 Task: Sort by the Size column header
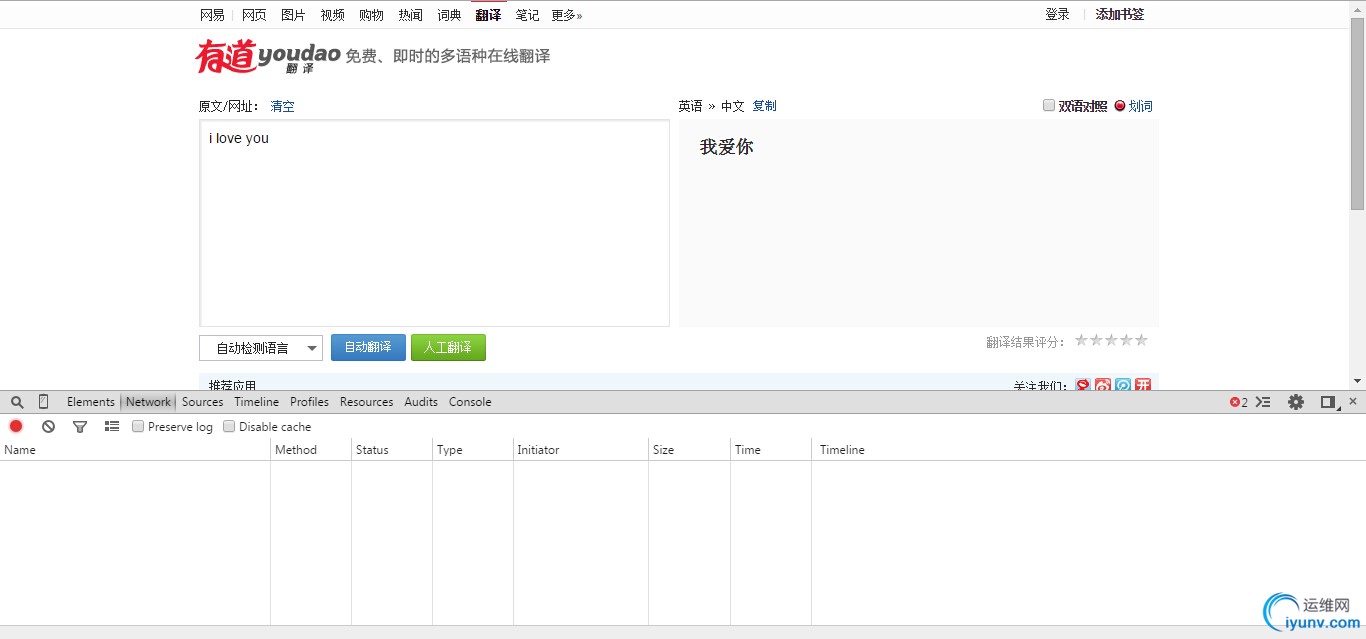click(689, 450)
